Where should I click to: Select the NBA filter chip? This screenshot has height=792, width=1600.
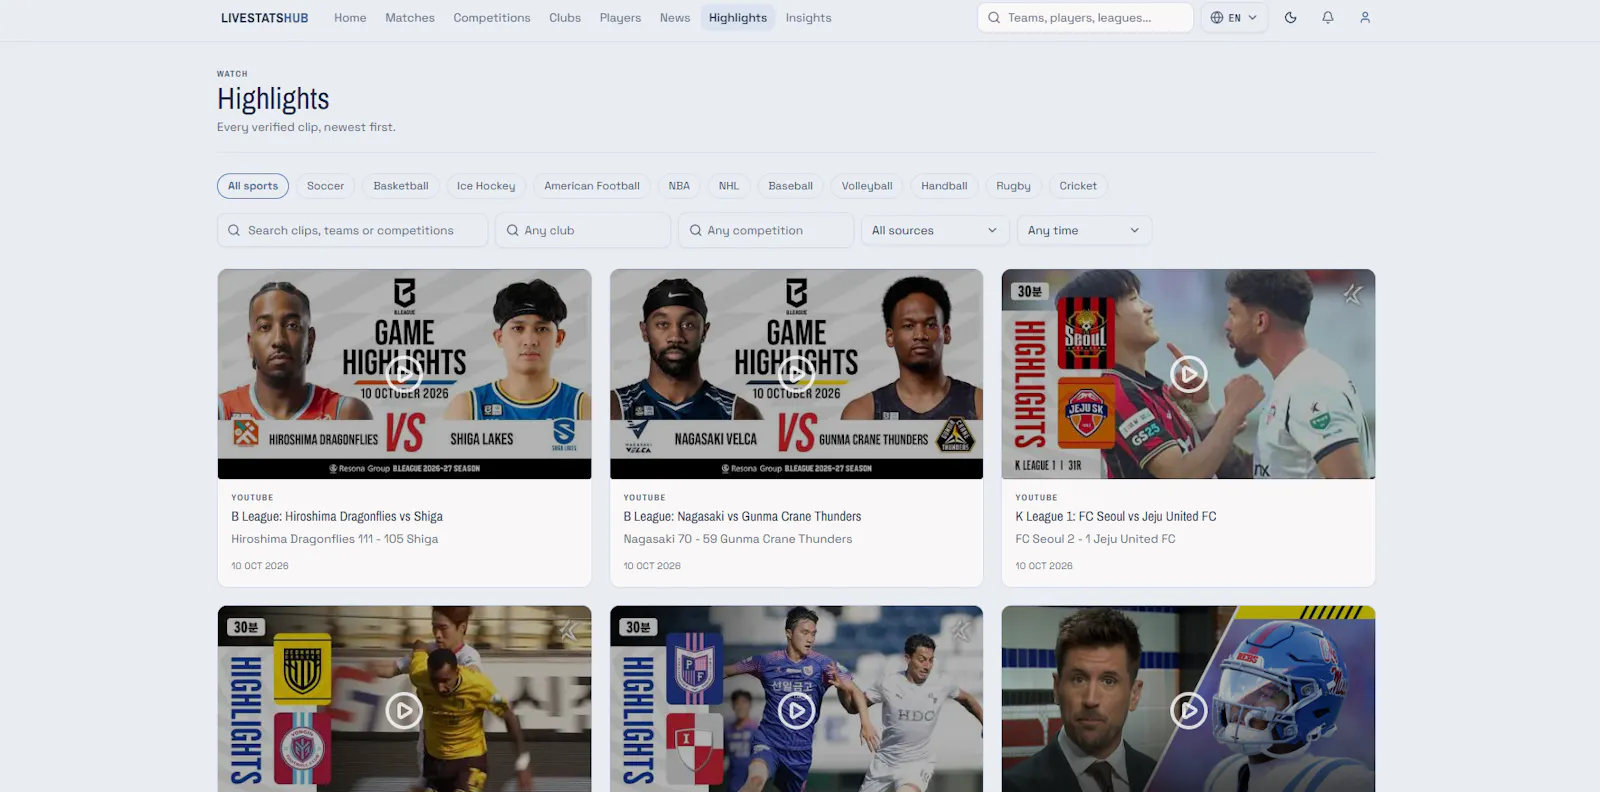point(679,186)
